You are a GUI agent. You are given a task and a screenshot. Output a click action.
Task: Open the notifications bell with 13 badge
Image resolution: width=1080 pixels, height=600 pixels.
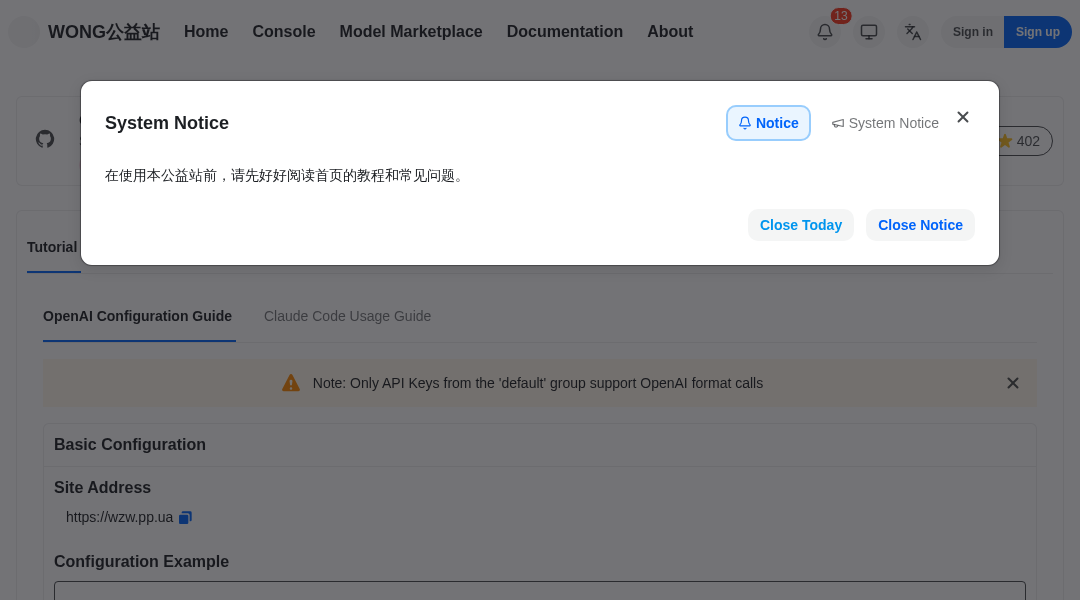tap(824, 32)
